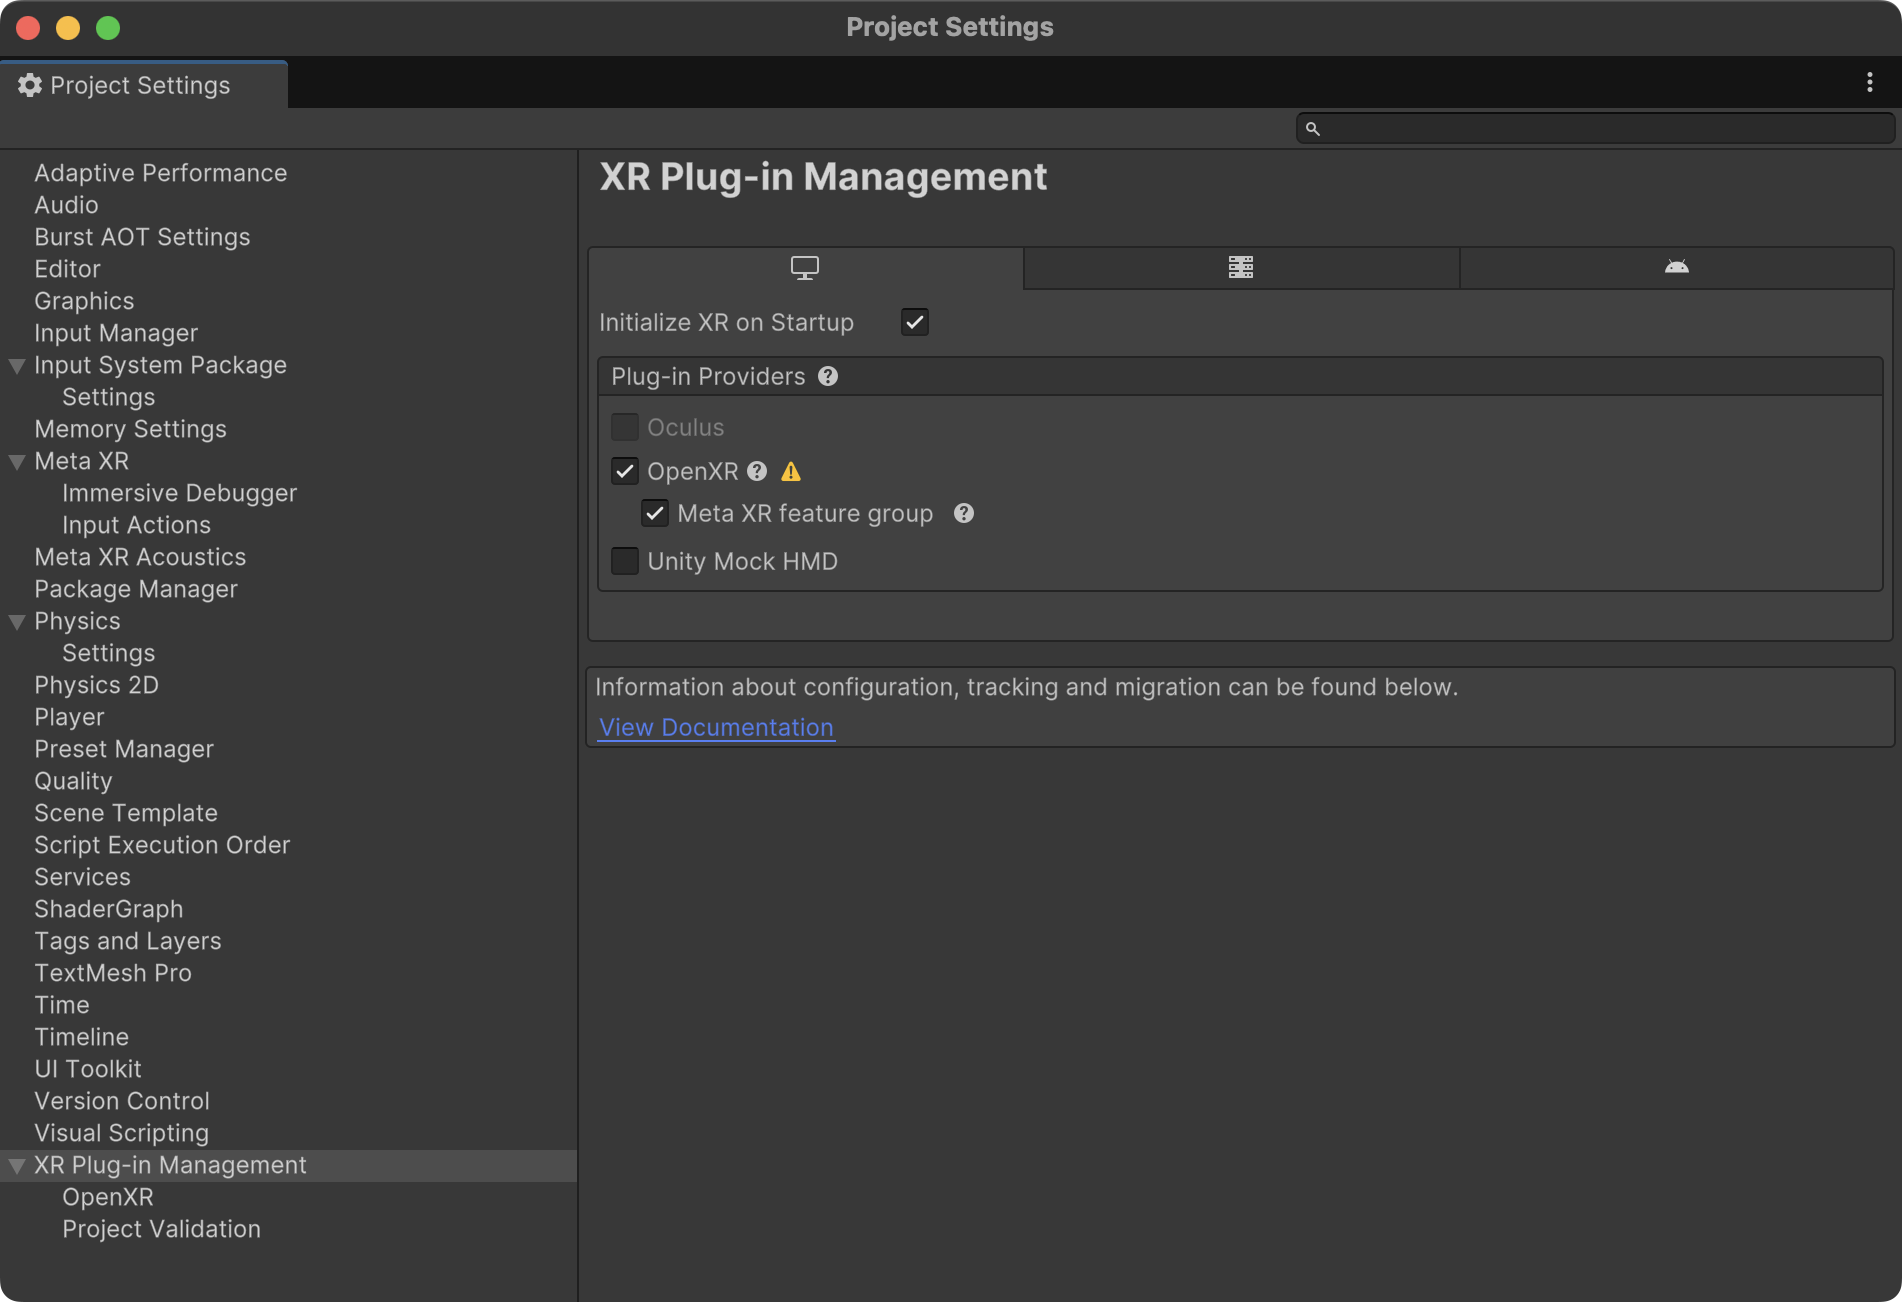Disable Initialize XR on Startup
The image size is (1902, 1302).
[x=913, y=322]
